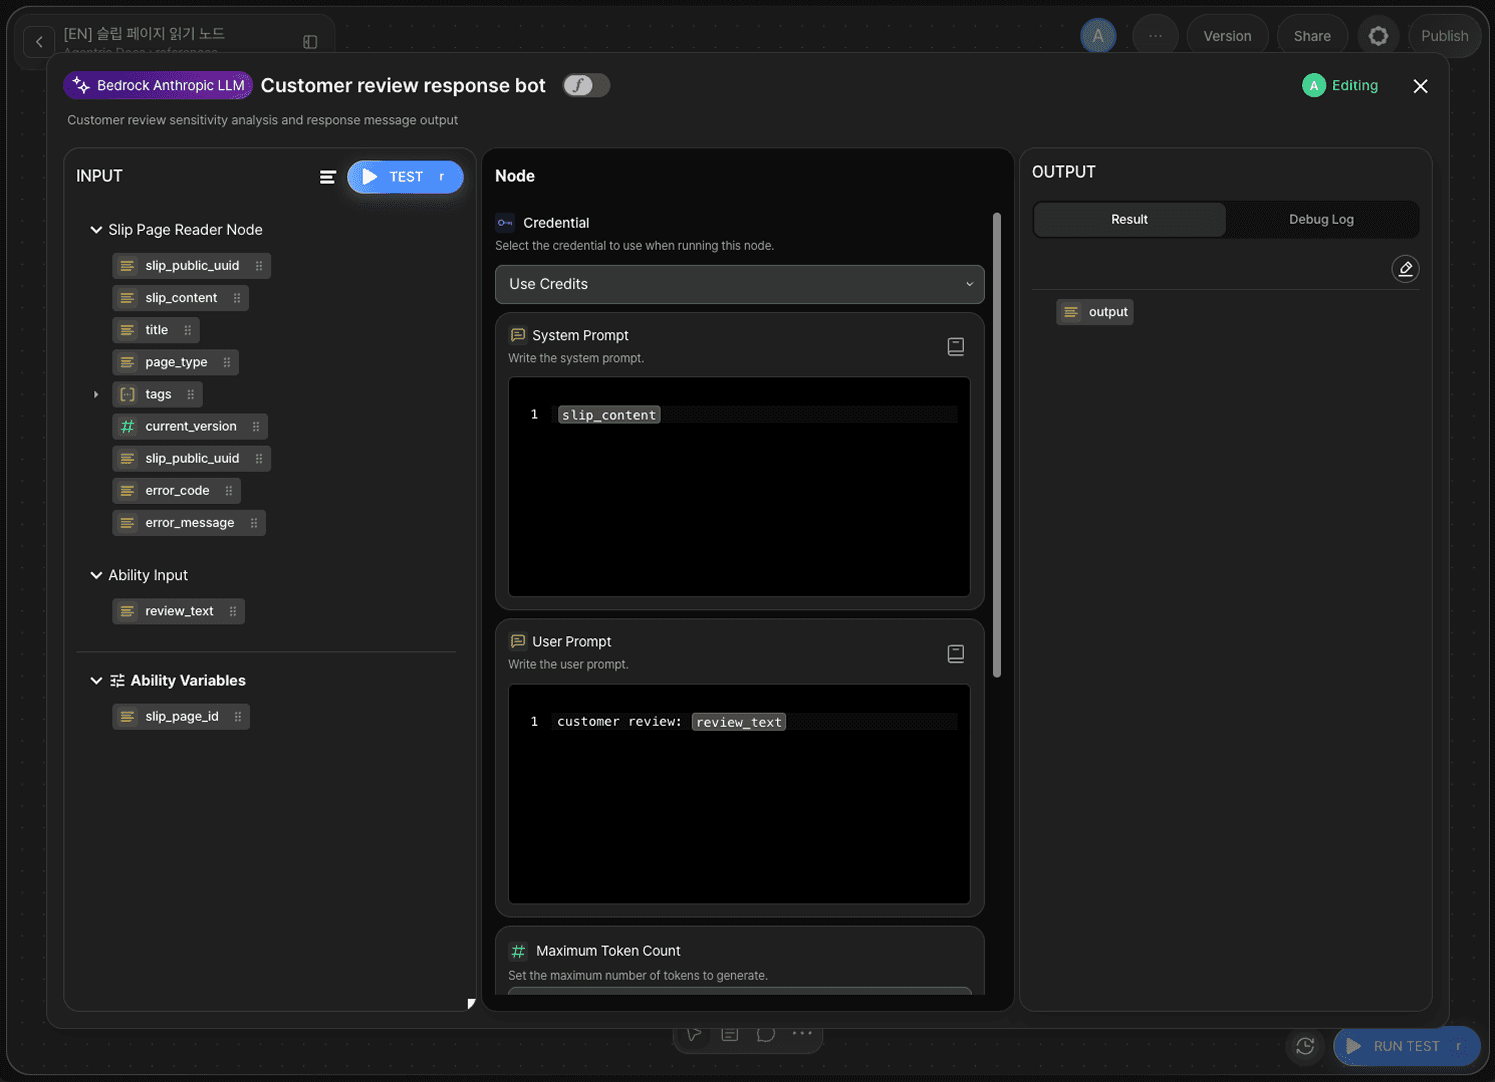Select the output variable chip

click(x=1095, y=312)
